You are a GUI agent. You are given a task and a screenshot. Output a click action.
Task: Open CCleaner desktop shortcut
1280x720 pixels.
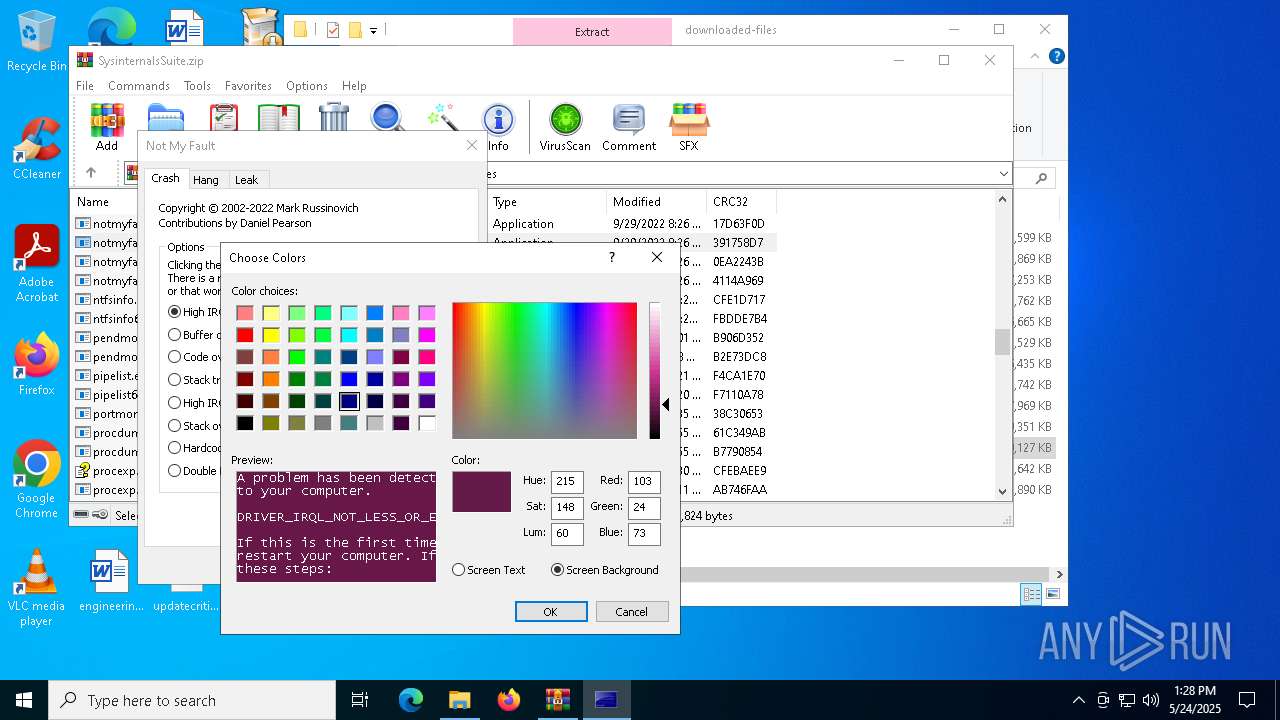coord(37,149)
